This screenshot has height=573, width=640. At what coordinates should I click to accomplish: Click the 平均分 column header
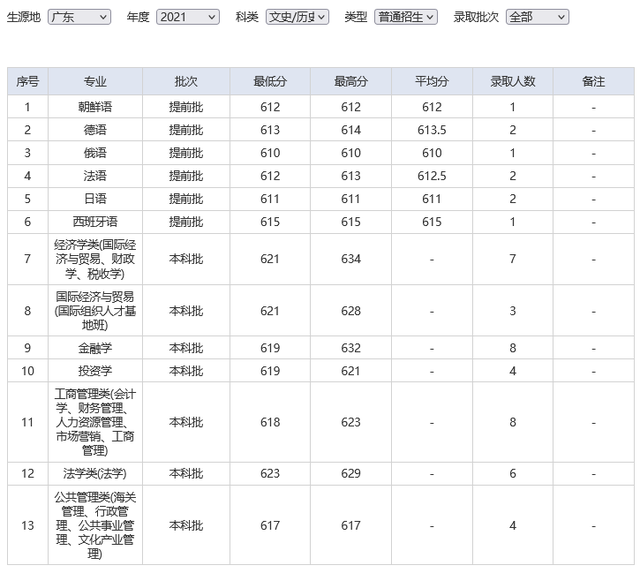tap(431, 82)
